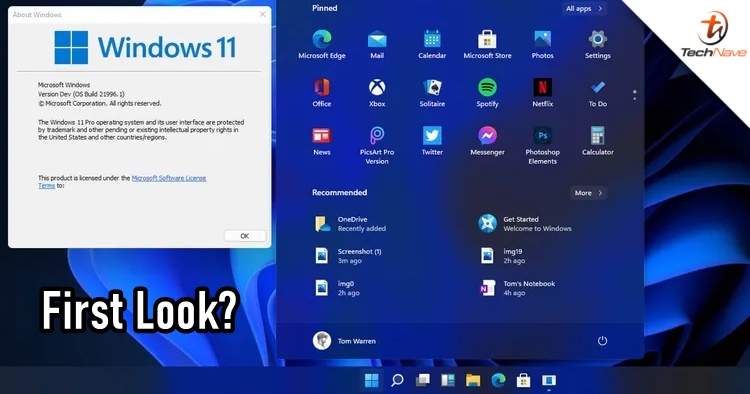Launch PicsArt Pro Version
The height and width of the screenshot is (394, 750).
click(377, 145)
